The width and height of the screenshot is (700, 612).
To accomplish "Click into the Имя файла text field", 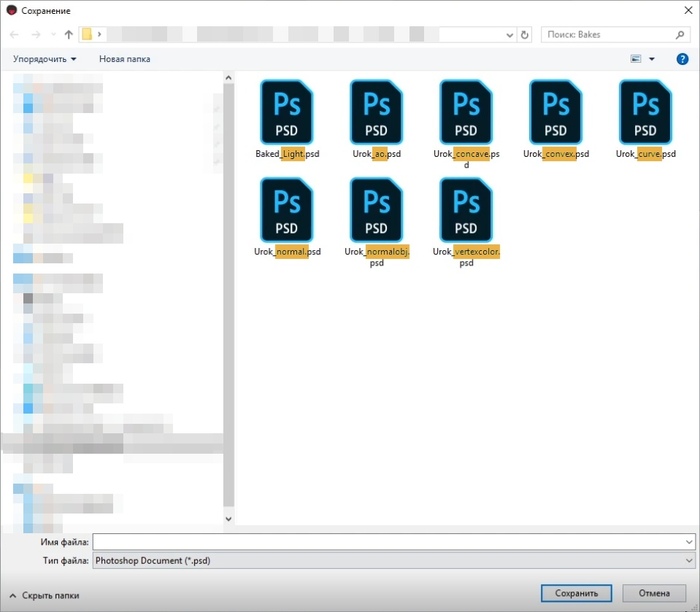I will tap(388, 542).
